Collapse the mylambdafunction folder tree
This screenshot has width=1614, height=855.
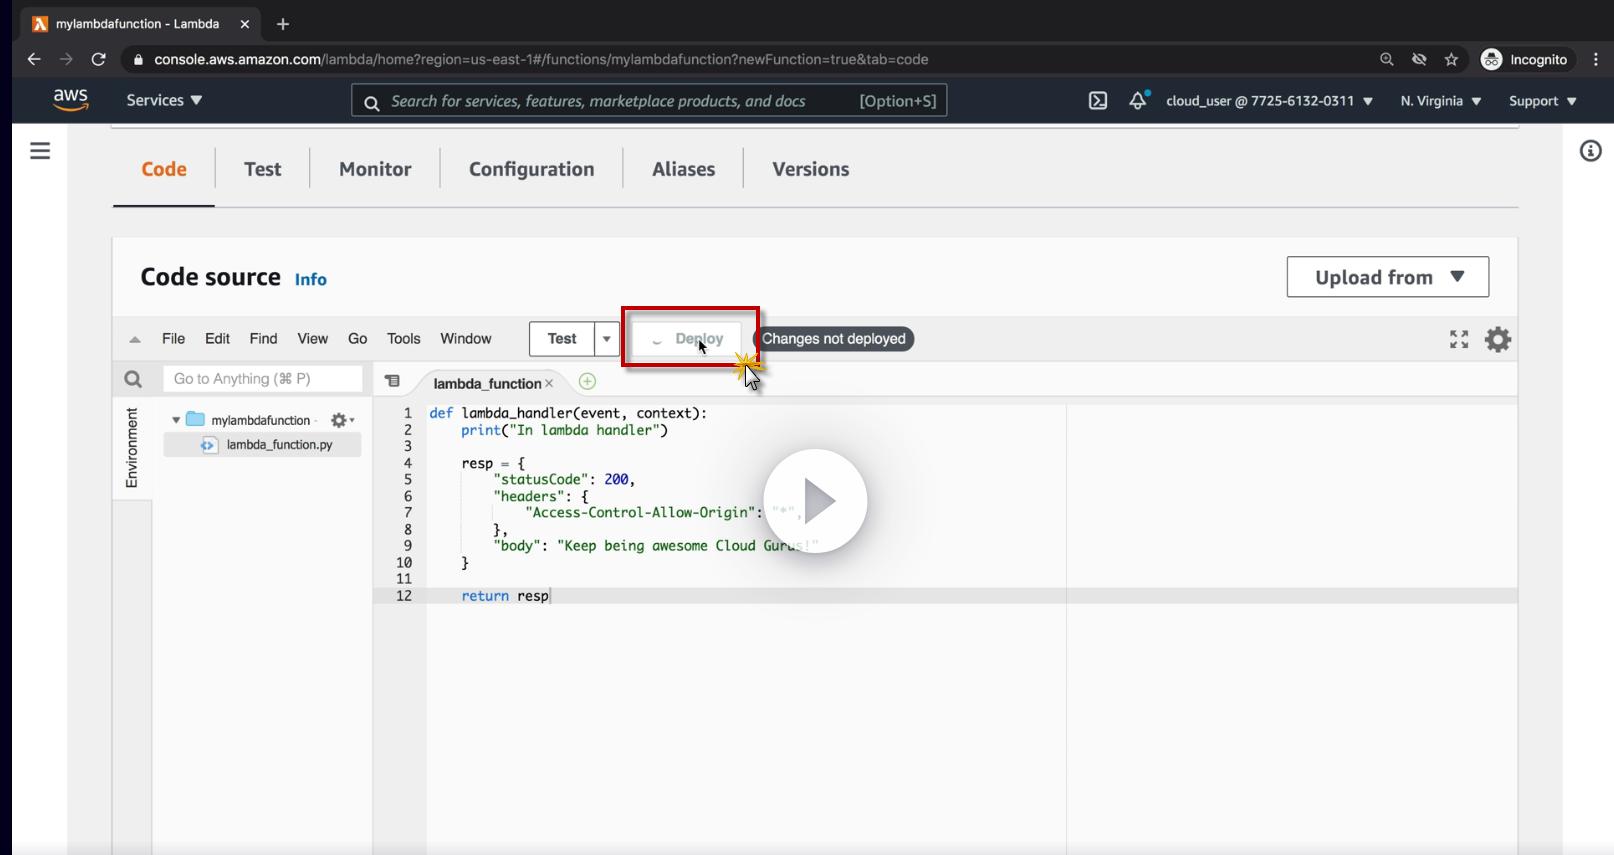pos(176,420)
